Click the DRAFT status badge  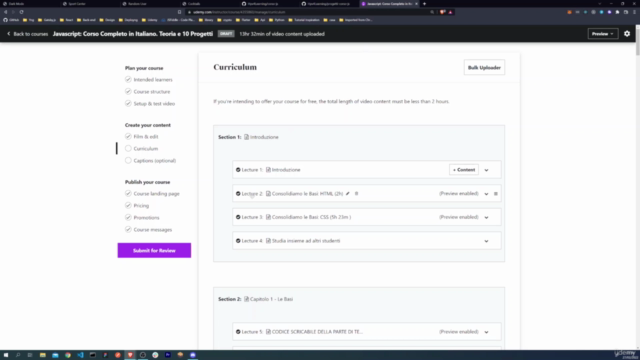(226, 34)
